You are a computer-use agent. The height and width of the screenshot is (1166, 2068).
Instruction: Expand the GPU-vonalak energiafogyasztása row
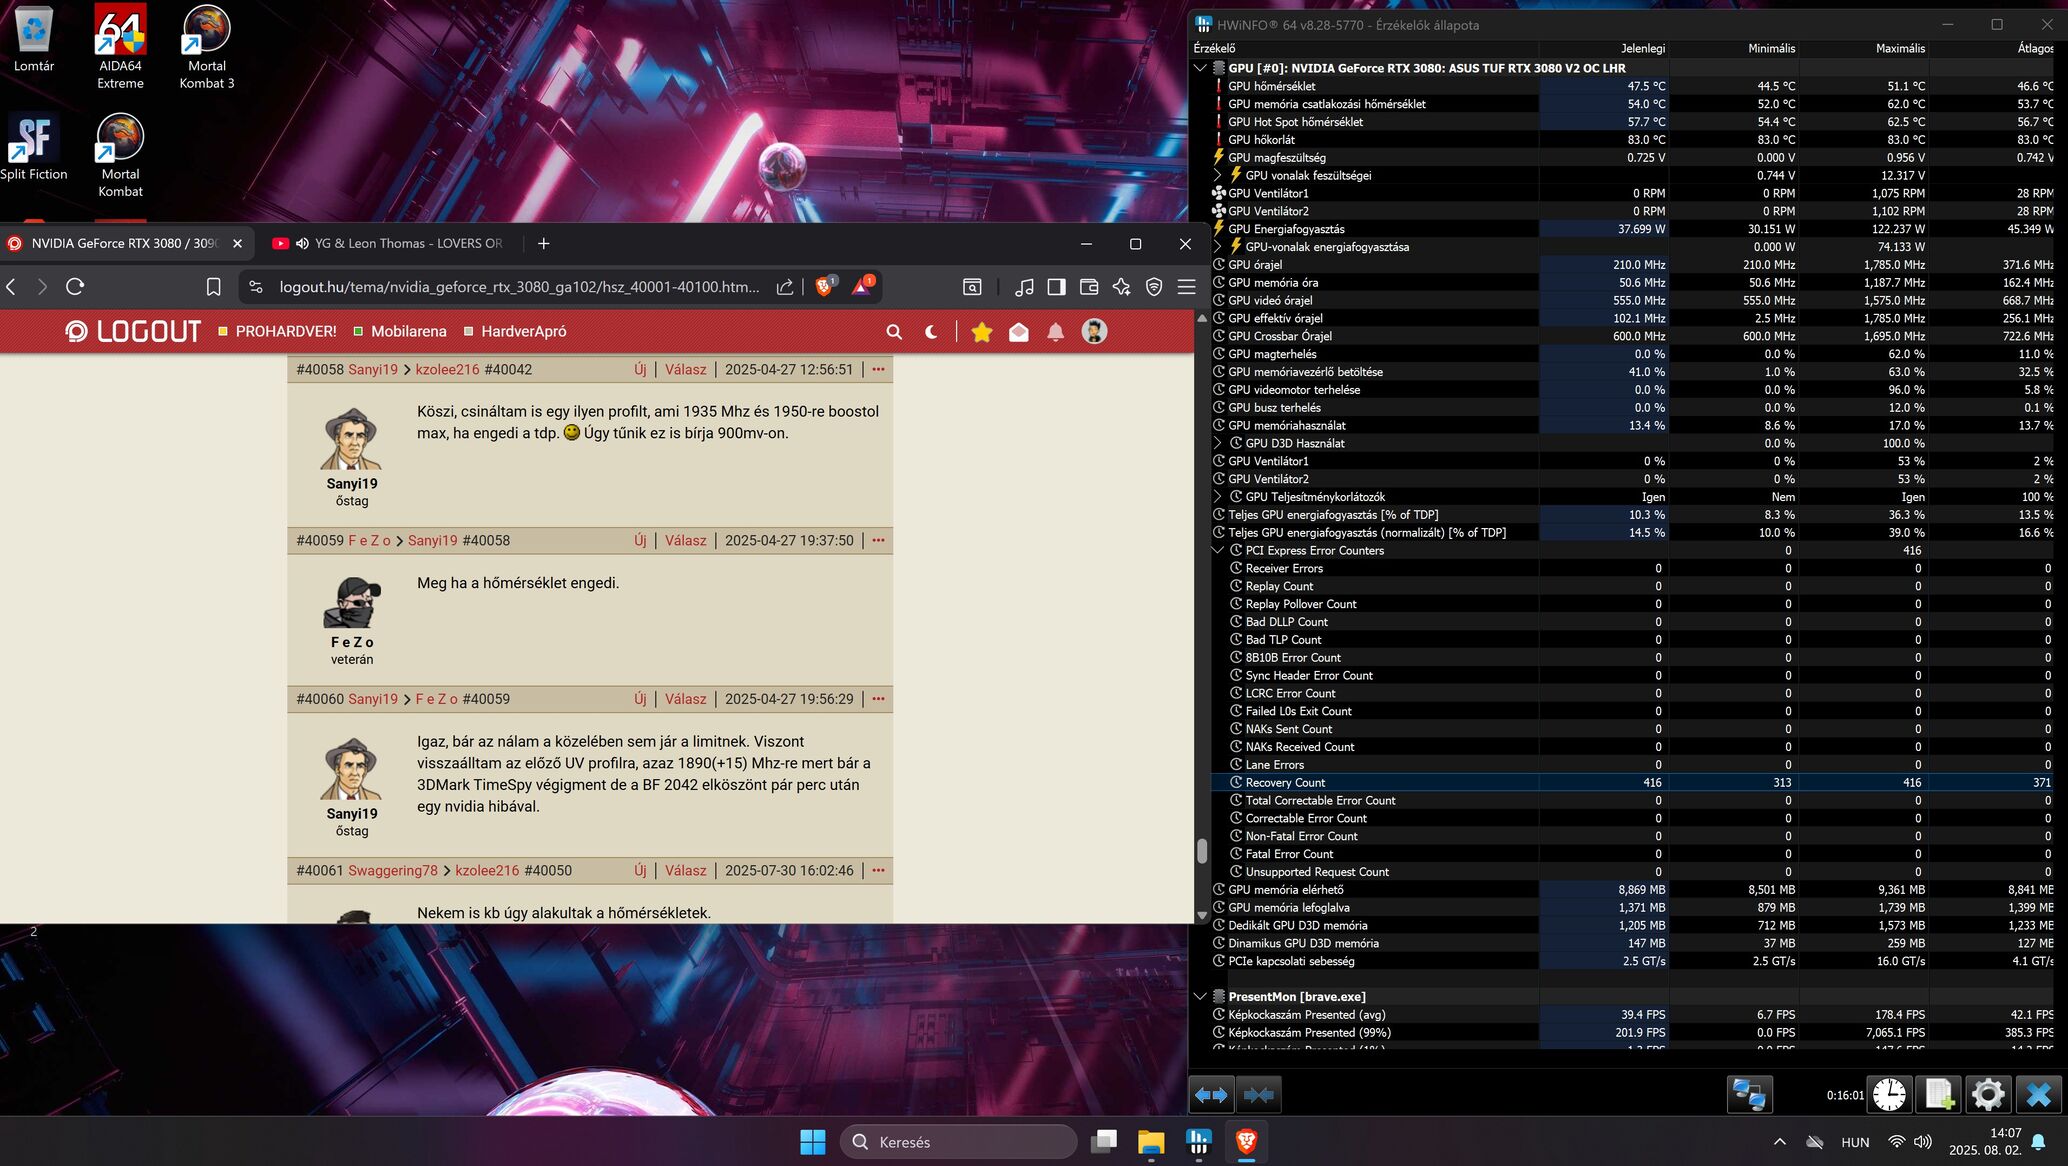1218,247
